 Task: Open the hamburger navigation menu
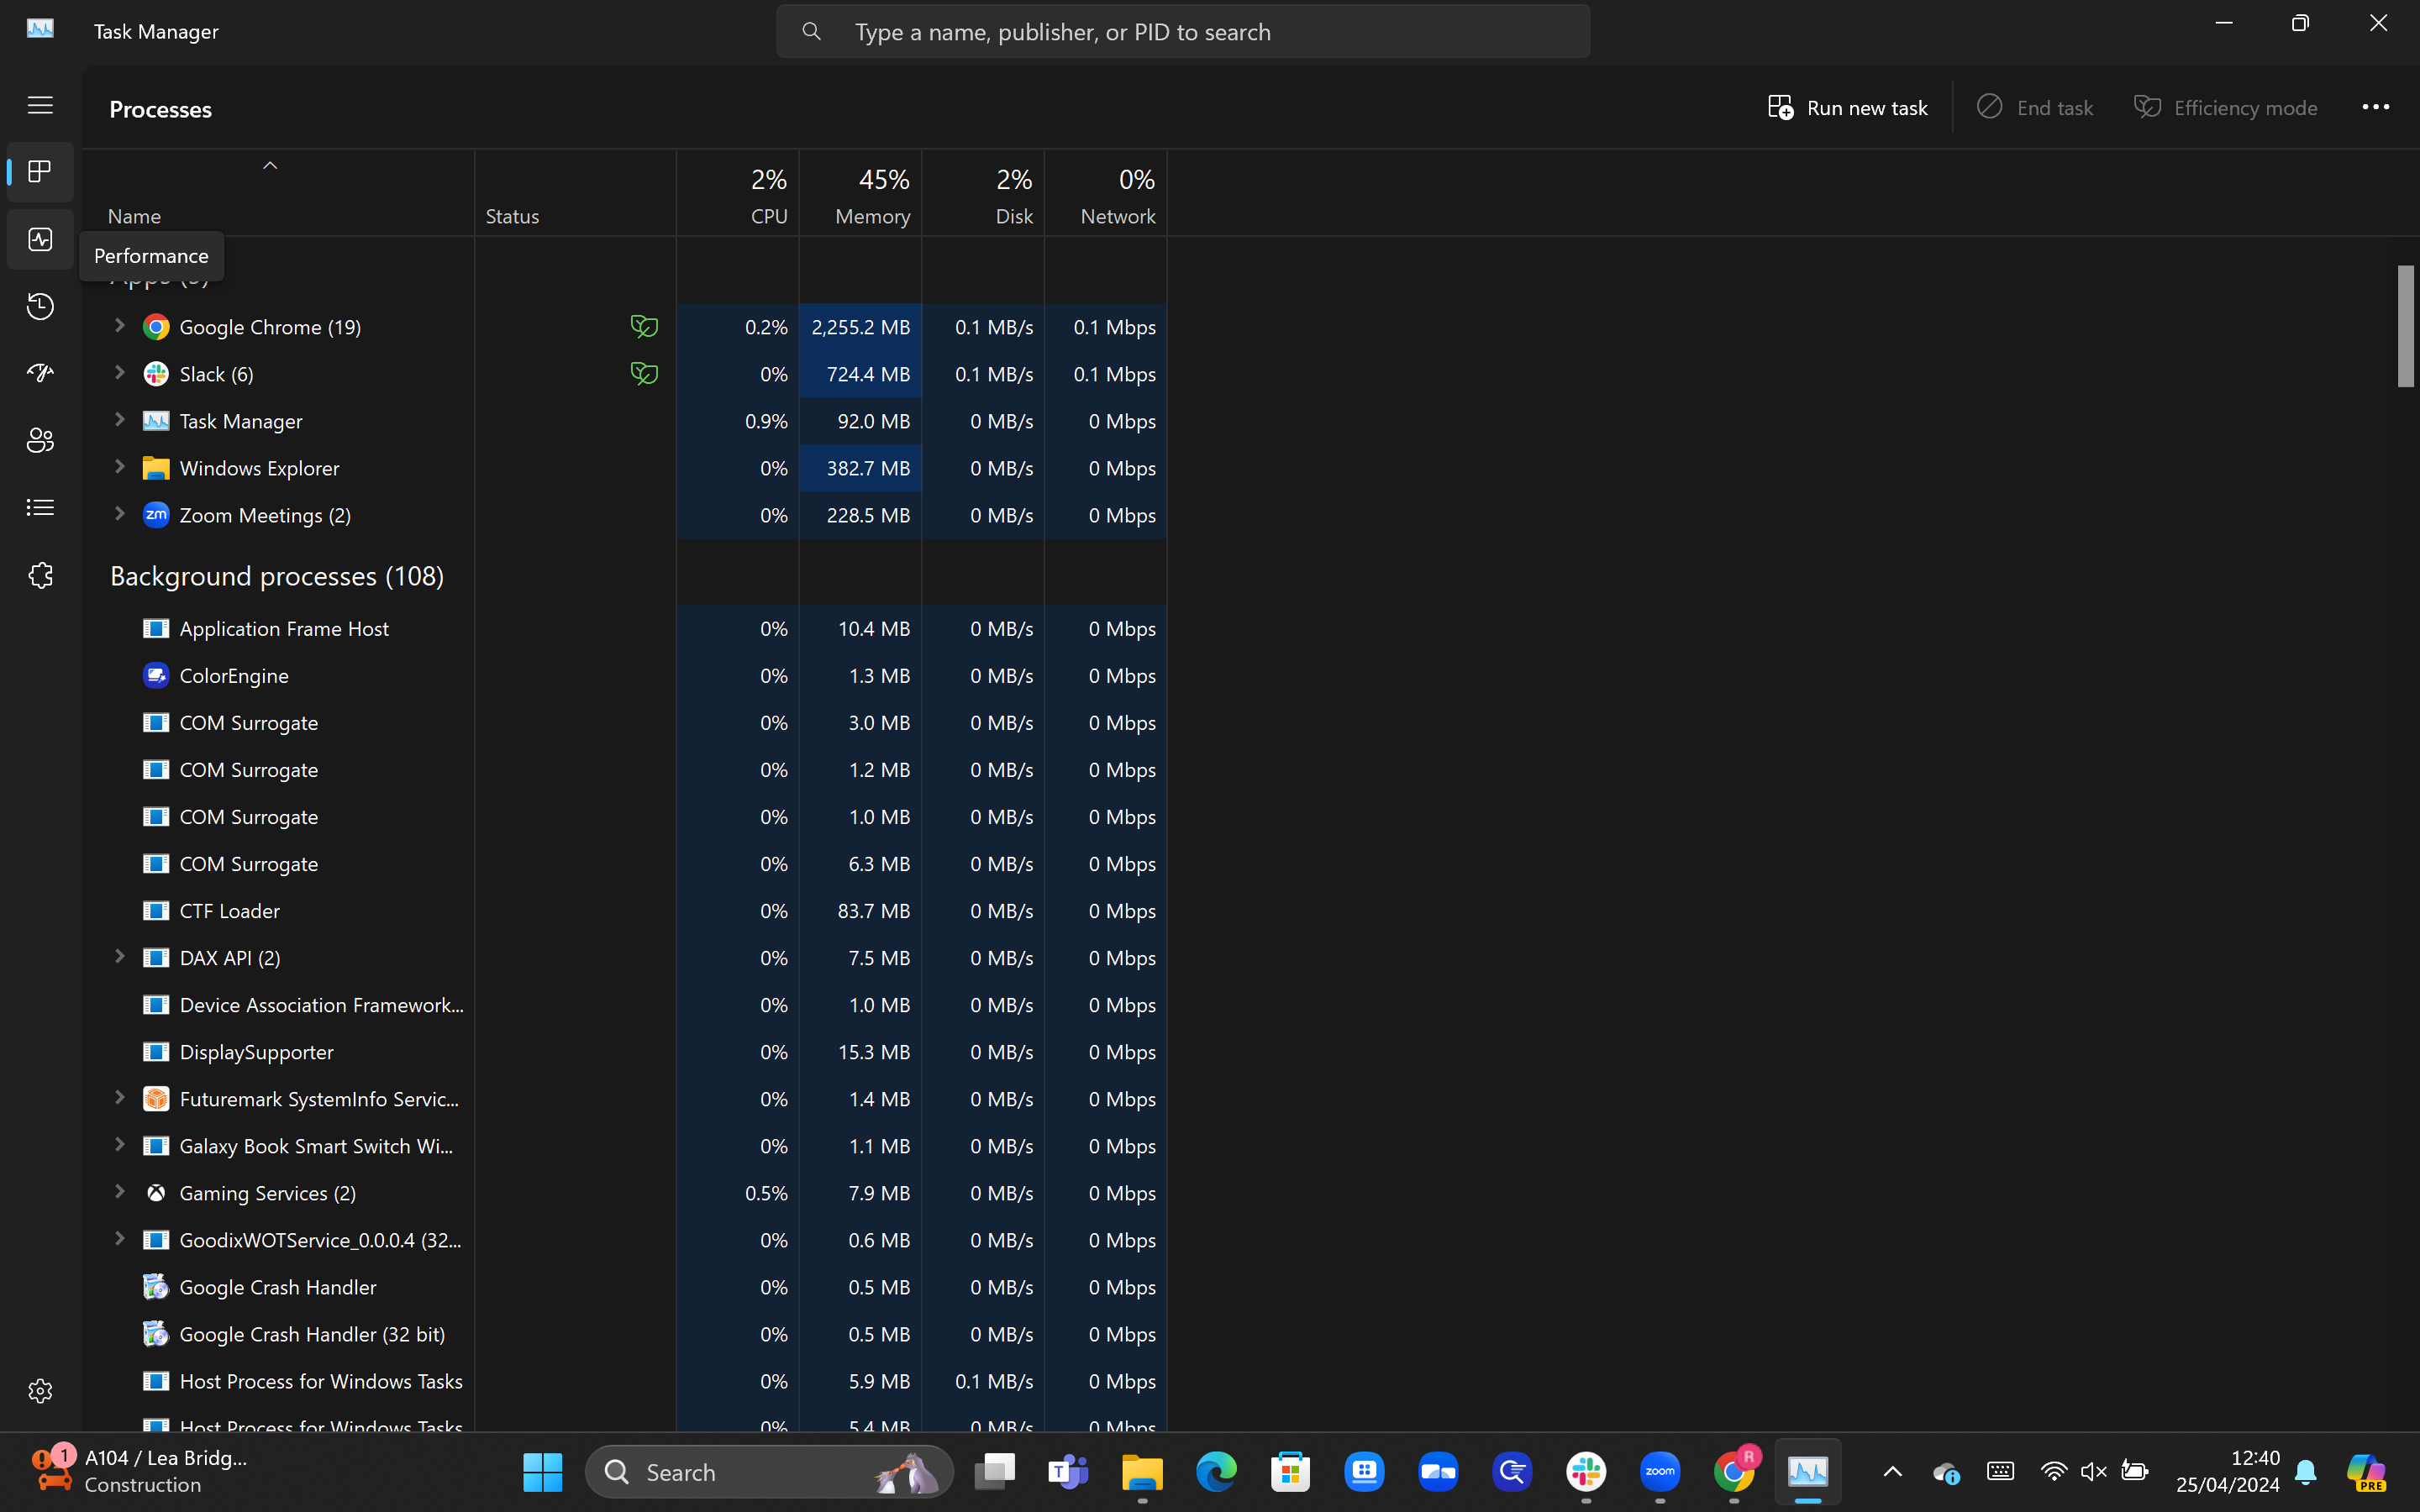40,105
